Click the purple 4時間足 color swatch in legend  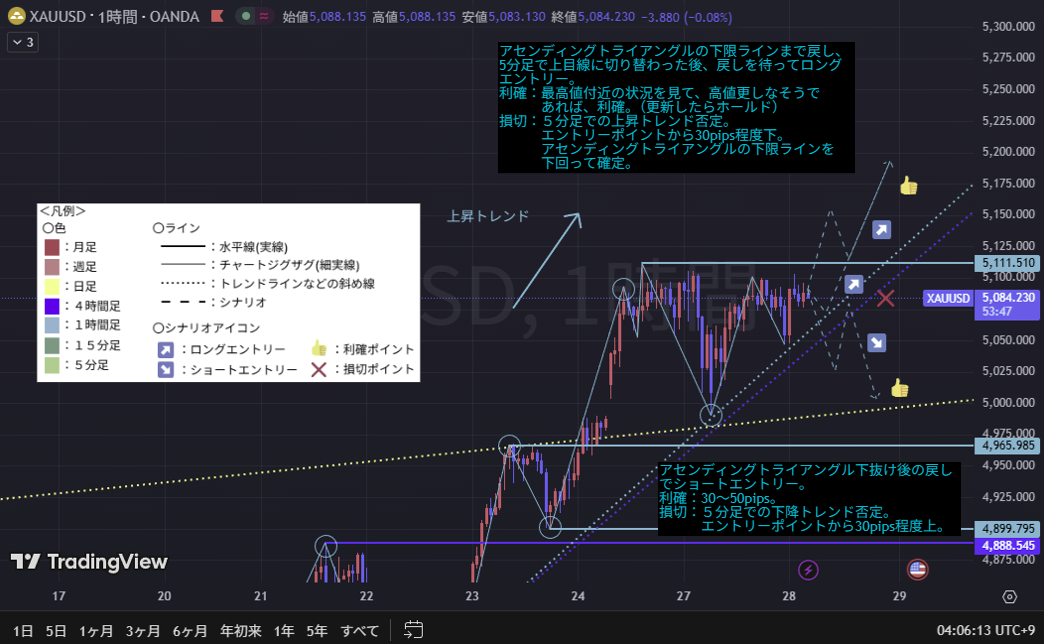pyautogui.click(x=51, y=306)
